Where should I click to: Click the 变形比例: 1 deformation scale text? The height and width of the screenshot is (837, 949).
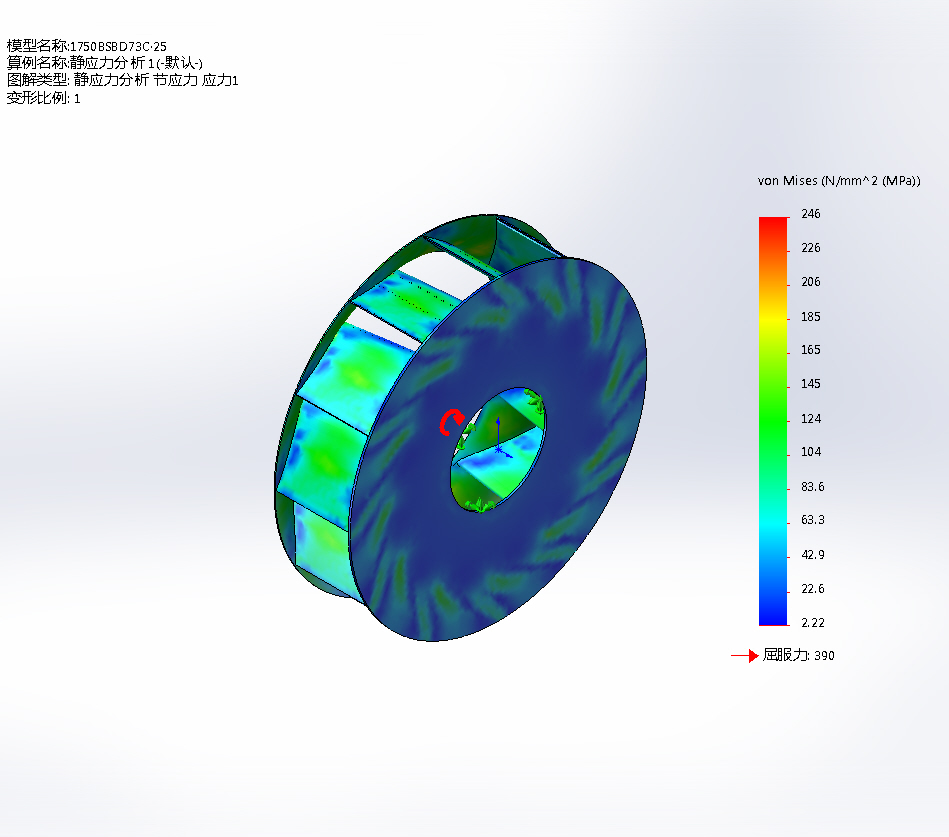(44, 98)
